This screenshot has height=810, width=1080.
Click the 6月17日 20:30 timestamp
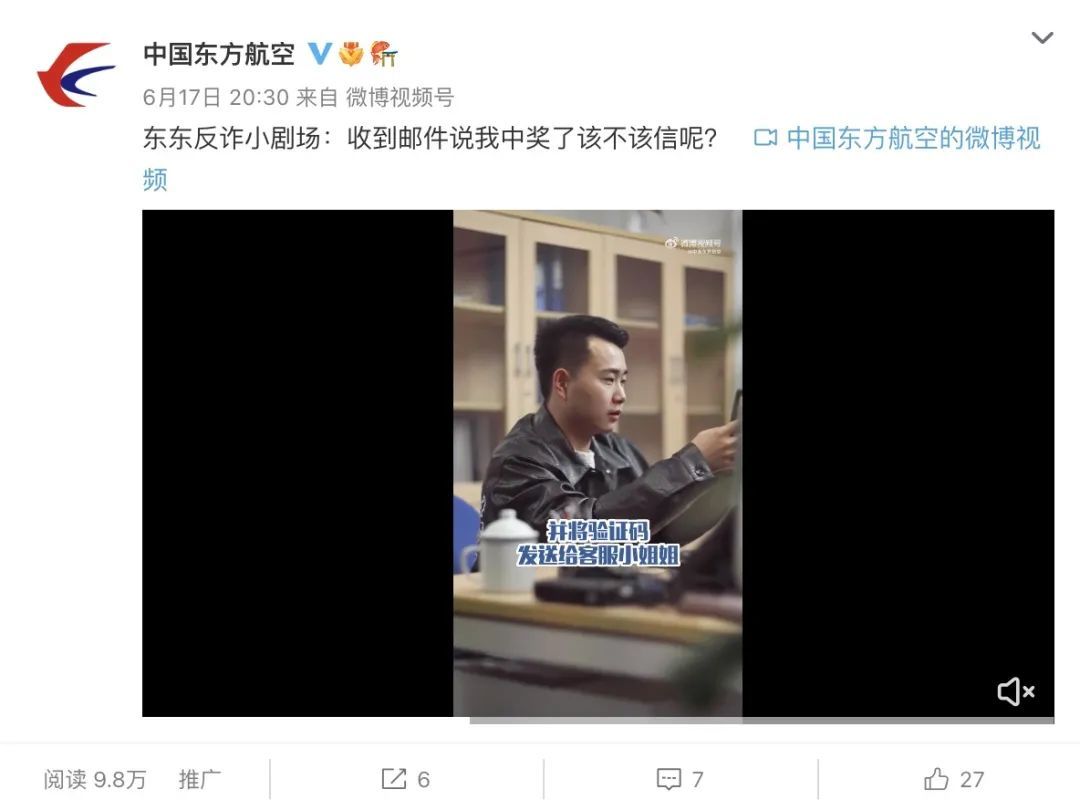216,97
